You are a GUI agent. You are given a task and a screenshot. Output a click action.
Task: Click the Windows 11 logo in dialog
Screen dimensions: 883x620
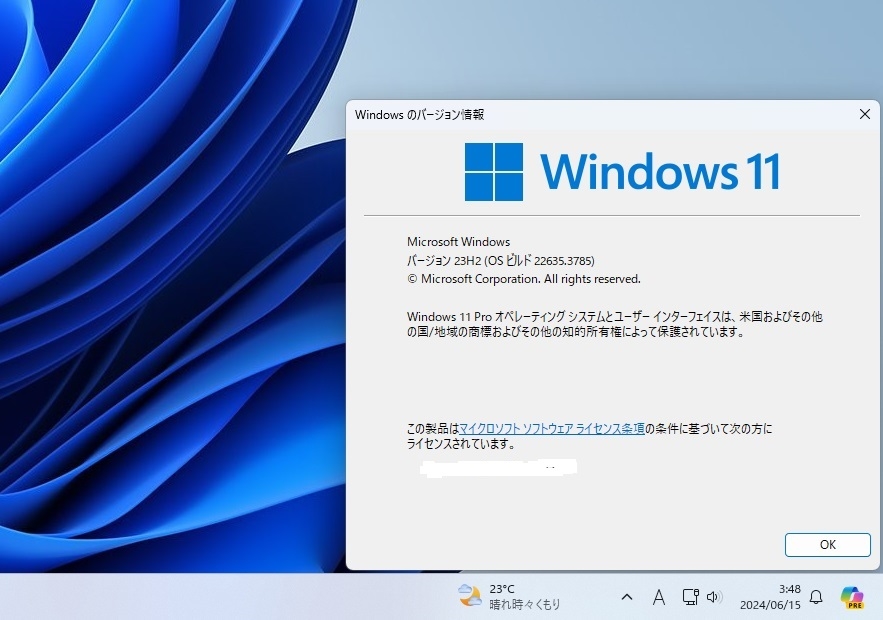click(622, 172)
